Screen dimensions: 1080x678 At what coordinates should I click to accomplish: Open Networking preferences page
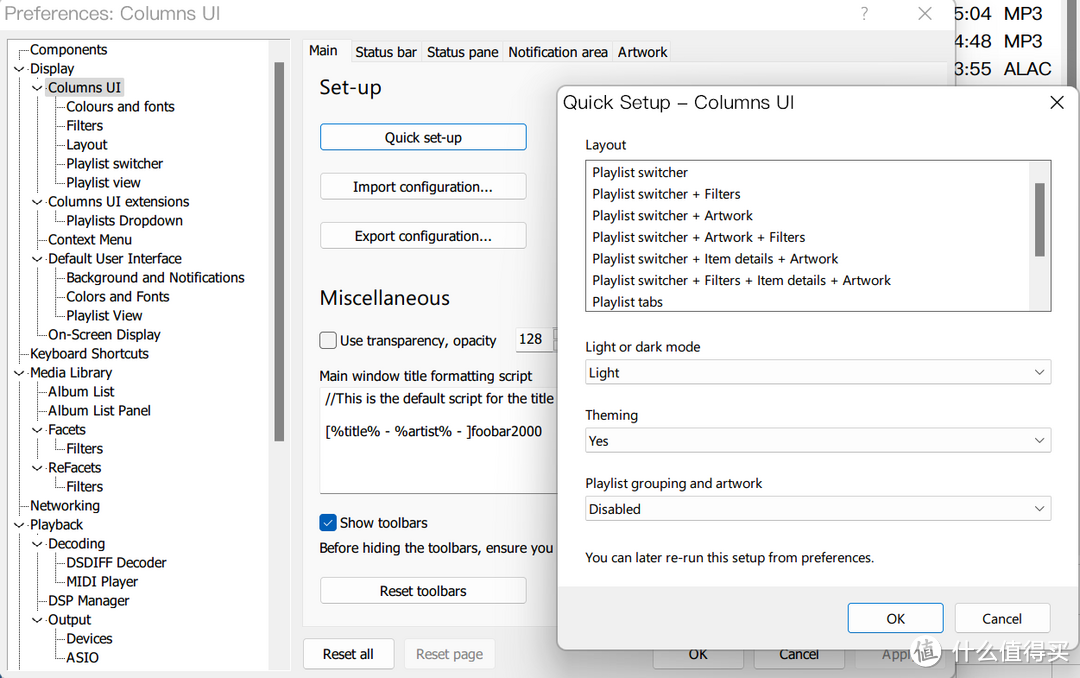pos(65,506)
